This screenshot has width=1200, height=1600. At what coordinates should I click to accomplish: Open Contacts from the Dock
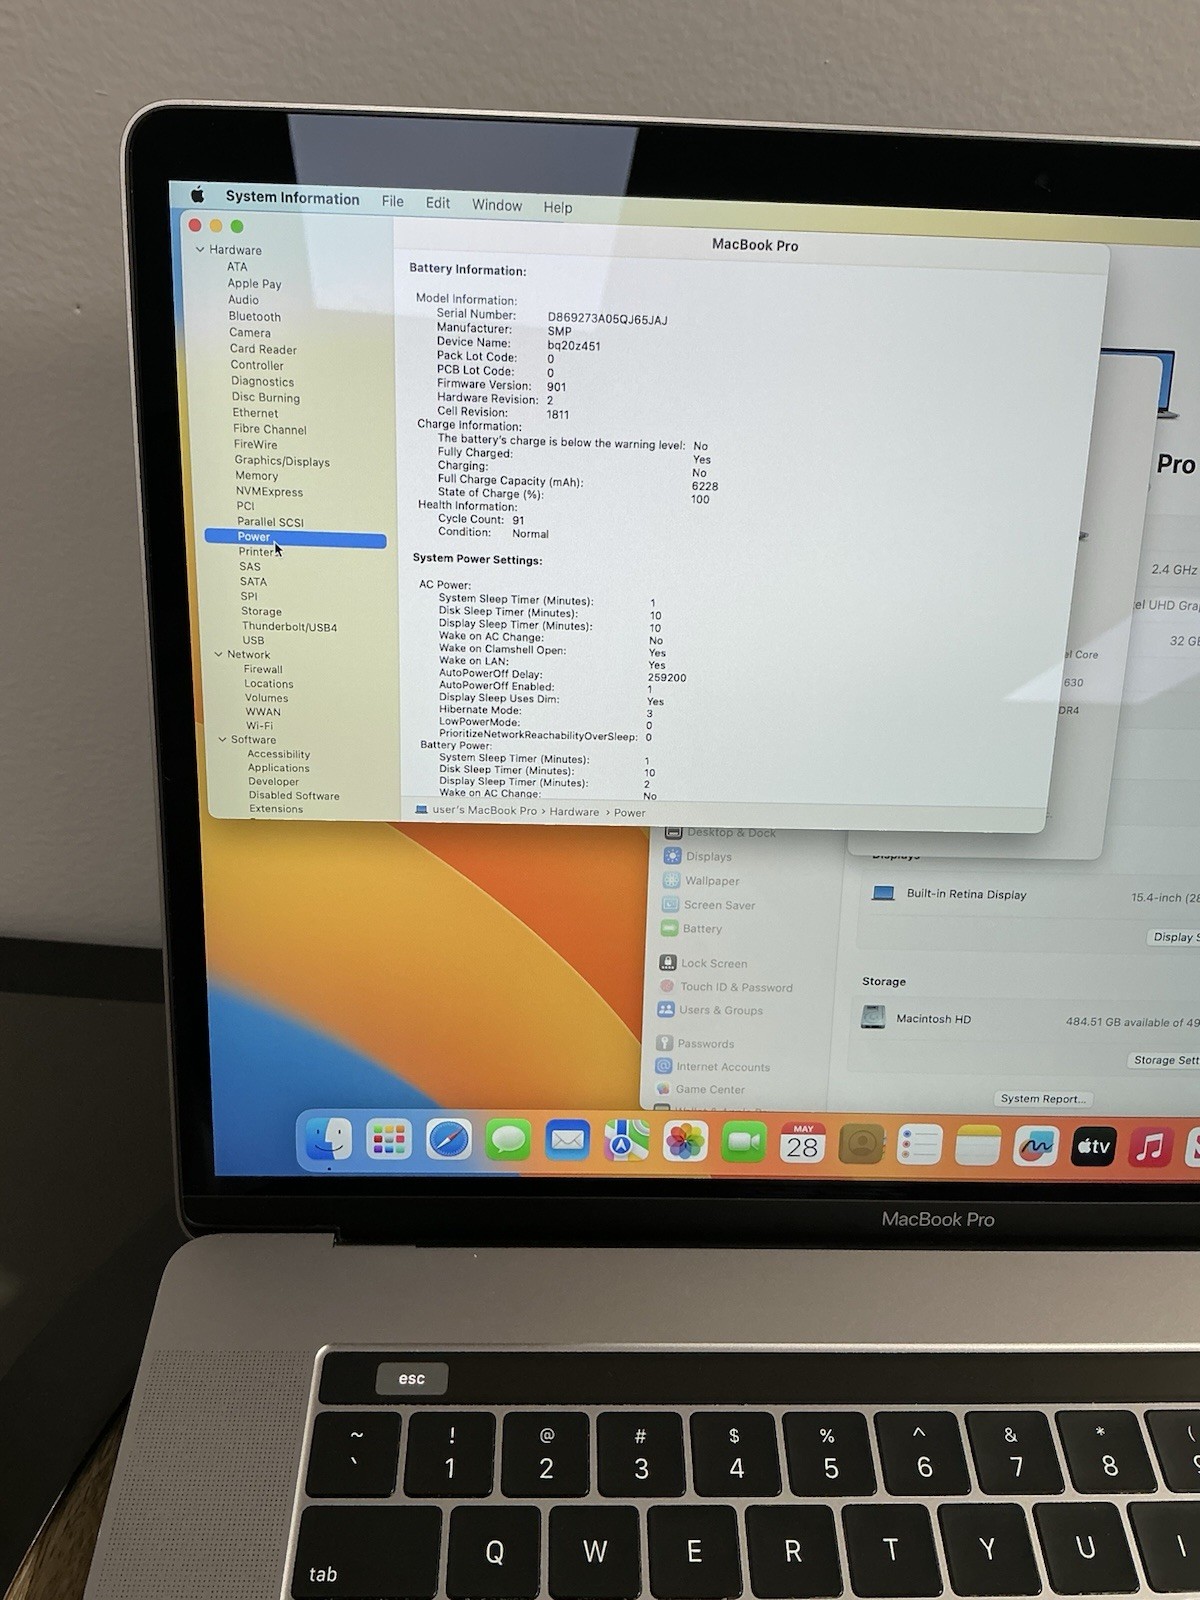(x=861, y=1144)
